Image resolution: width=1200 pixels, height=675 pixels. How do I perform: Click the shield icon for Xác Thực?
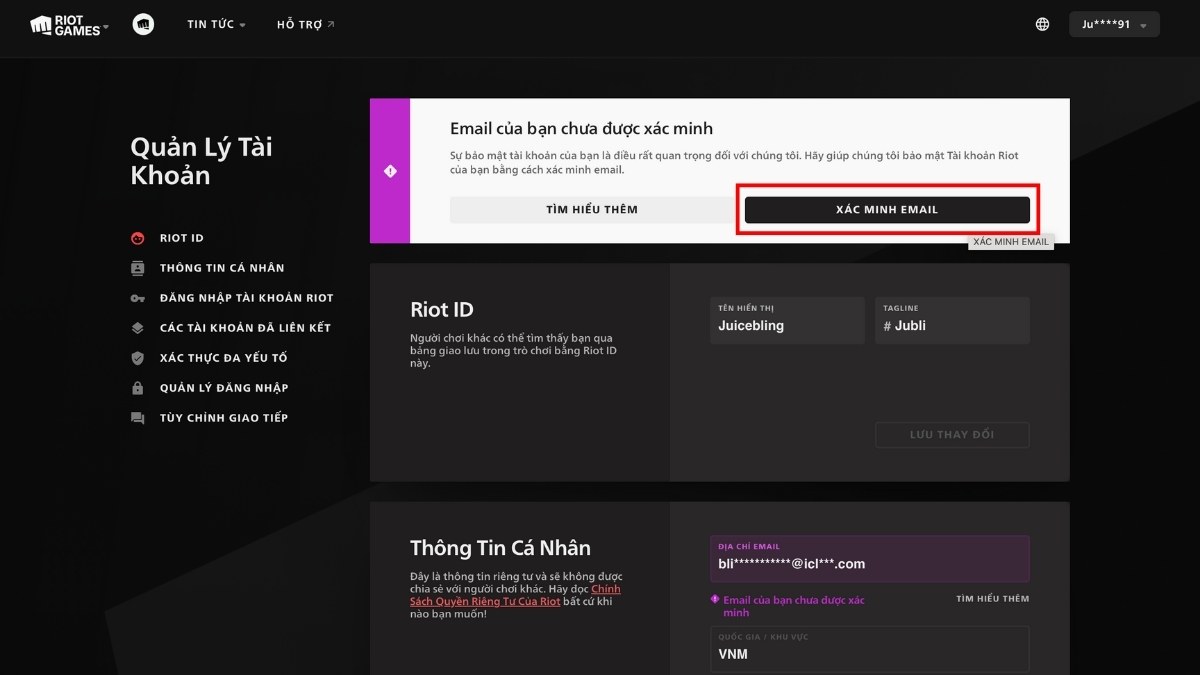138,358
